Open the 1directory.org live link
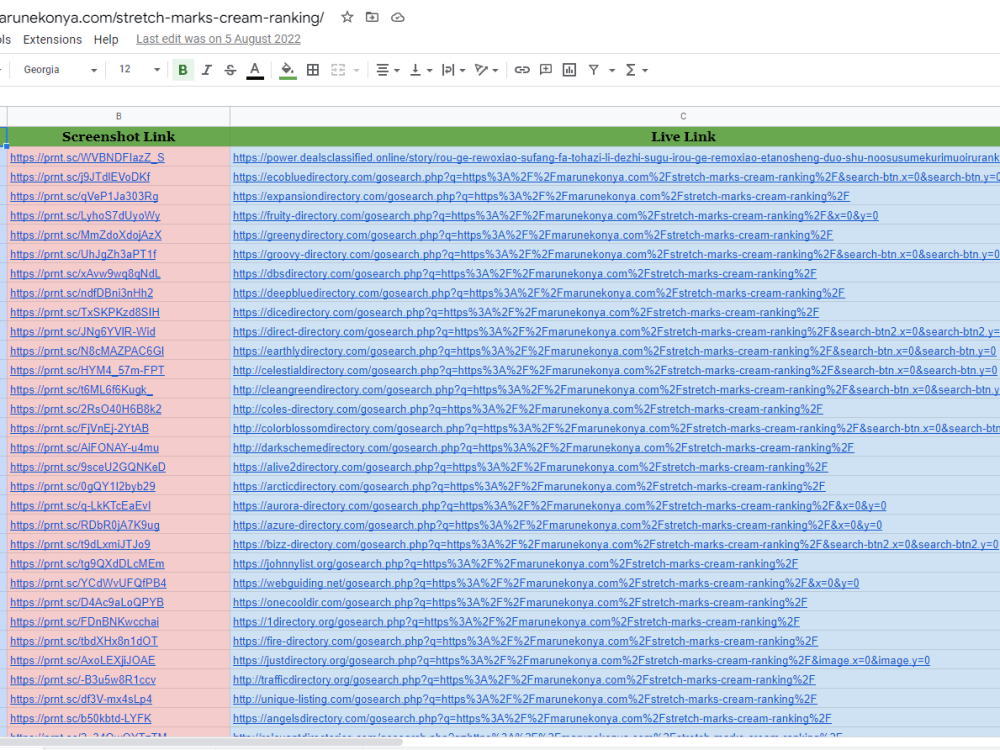The width and height of the screenshot is (1000, 750). click(x=517, y=622)
